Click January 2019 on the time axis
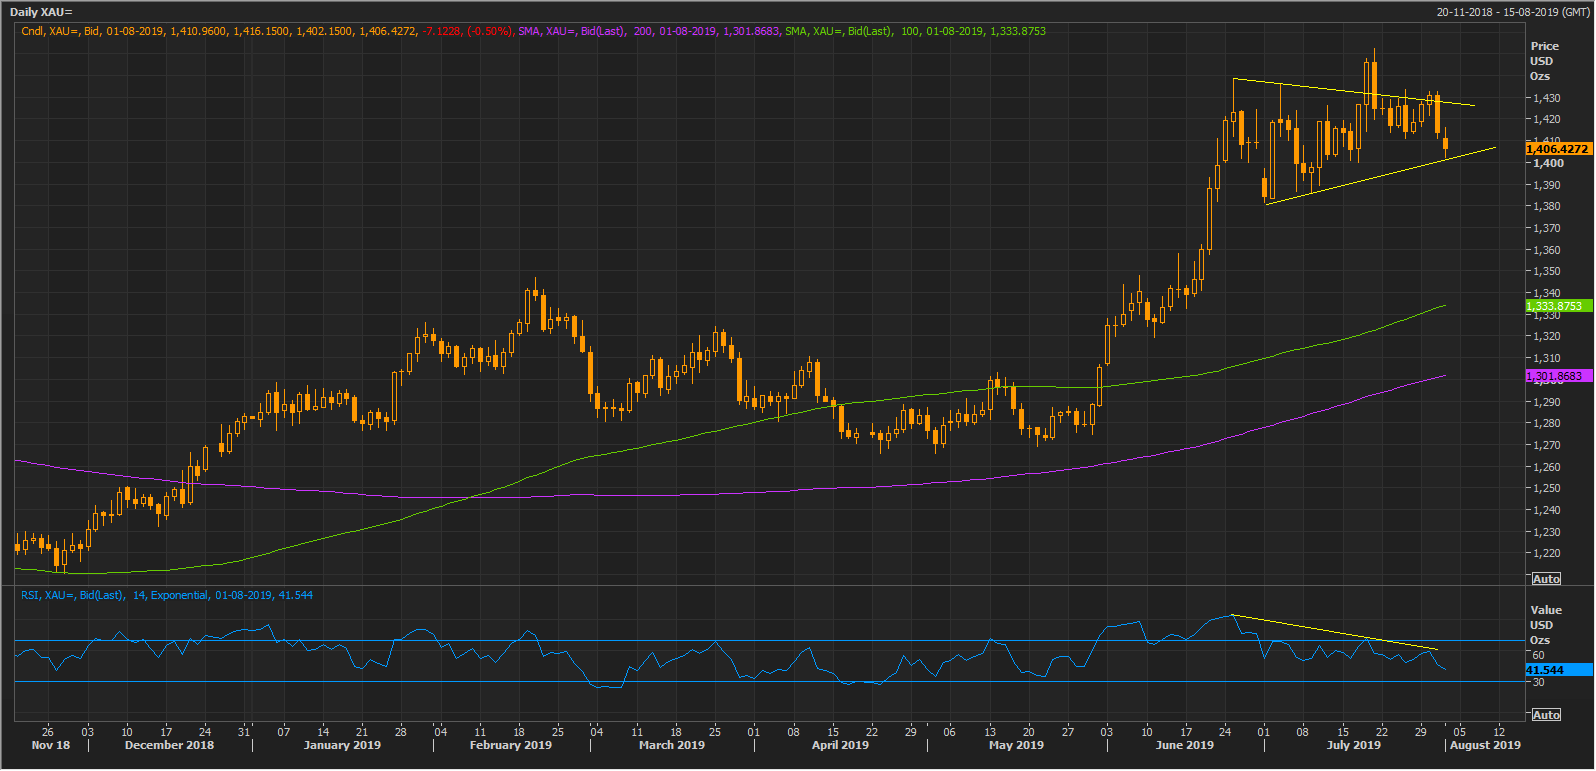 coord(342,745)
